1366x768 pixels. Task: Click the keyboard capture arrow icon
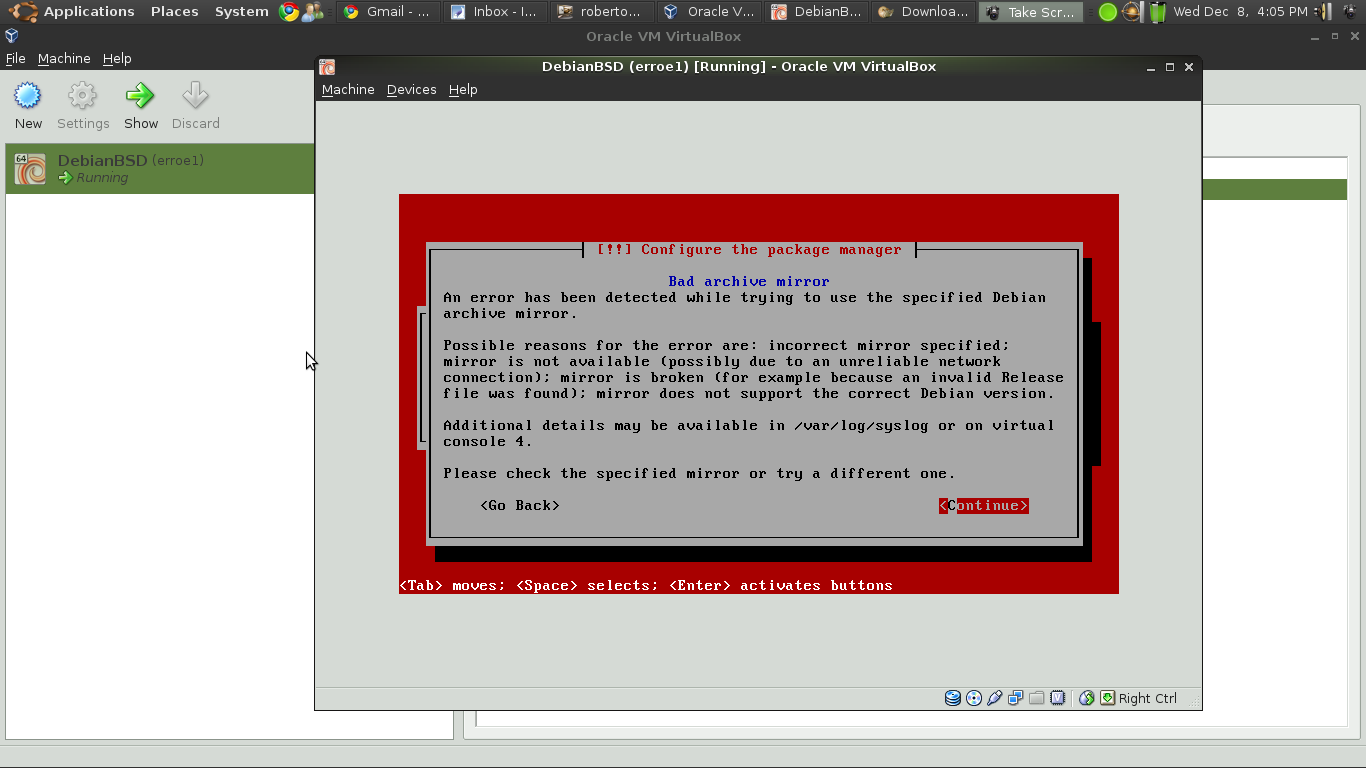(1107, 698)
